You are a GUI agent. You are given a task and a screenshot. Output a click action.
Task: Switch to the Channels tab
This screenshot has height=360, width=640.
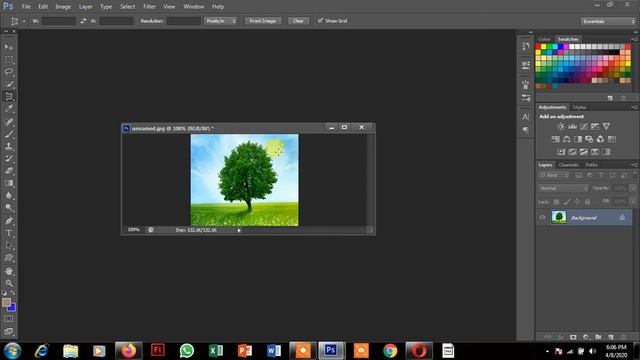pyautogui.click(x=569, y=165)
